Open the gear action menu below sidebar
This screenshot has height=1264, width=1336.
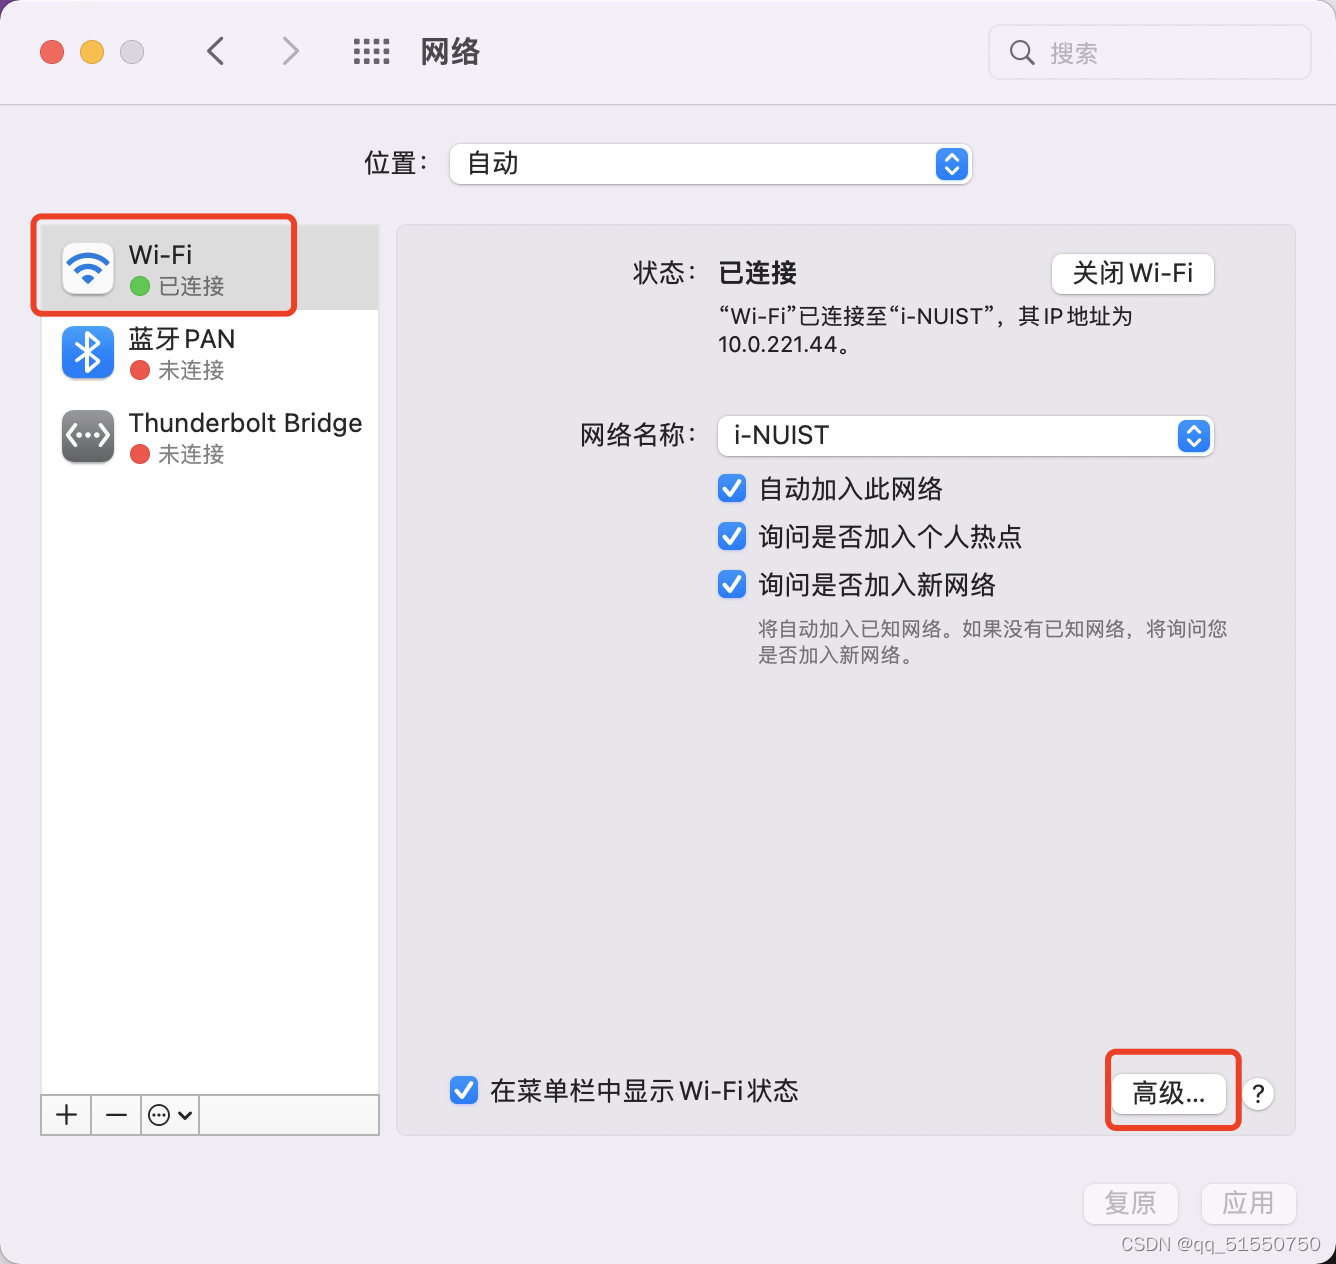169,1115
